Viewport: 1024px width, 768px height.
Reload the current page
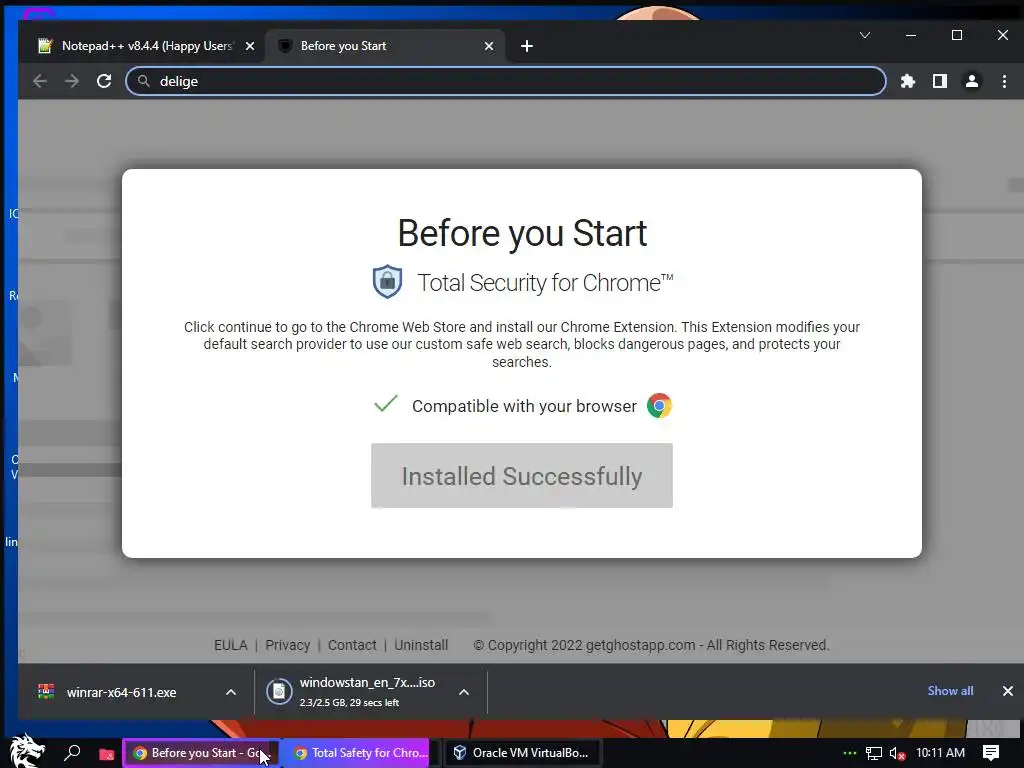[104, 81]
